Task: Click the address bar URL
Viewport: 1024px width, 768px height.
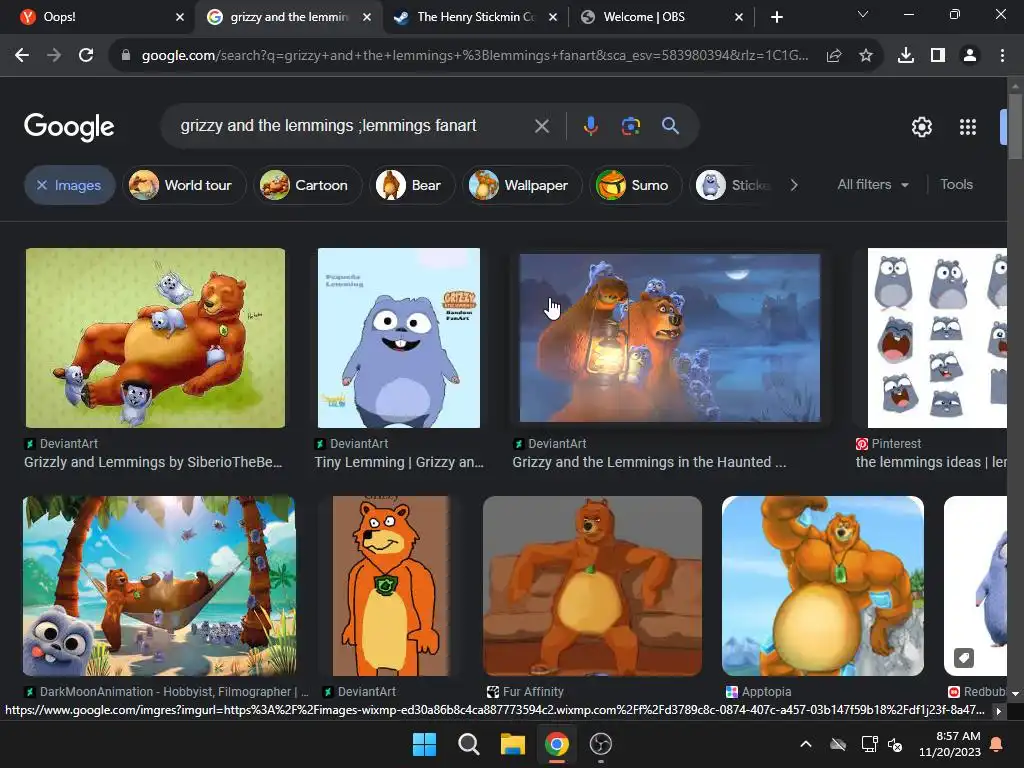Action: [475, 56]
